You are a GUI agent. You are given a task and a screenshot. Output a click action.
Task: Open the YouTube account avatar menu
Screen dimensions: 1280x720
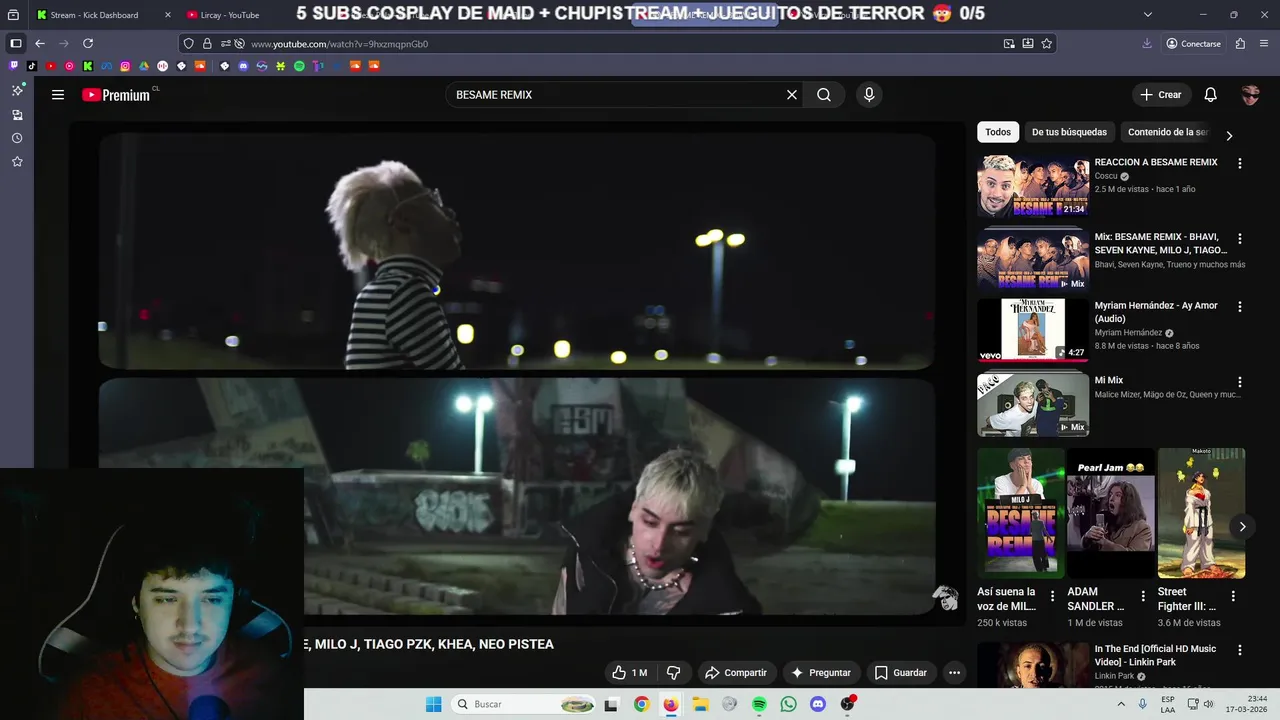pyautogui.click(x=1250, y=95)
